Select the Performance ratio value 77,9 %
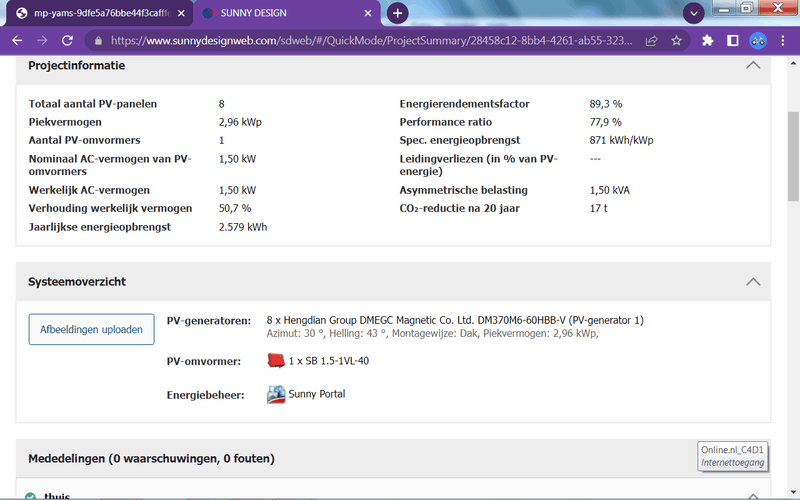Screen dimensions: 800x500 [x=606, y=122]
